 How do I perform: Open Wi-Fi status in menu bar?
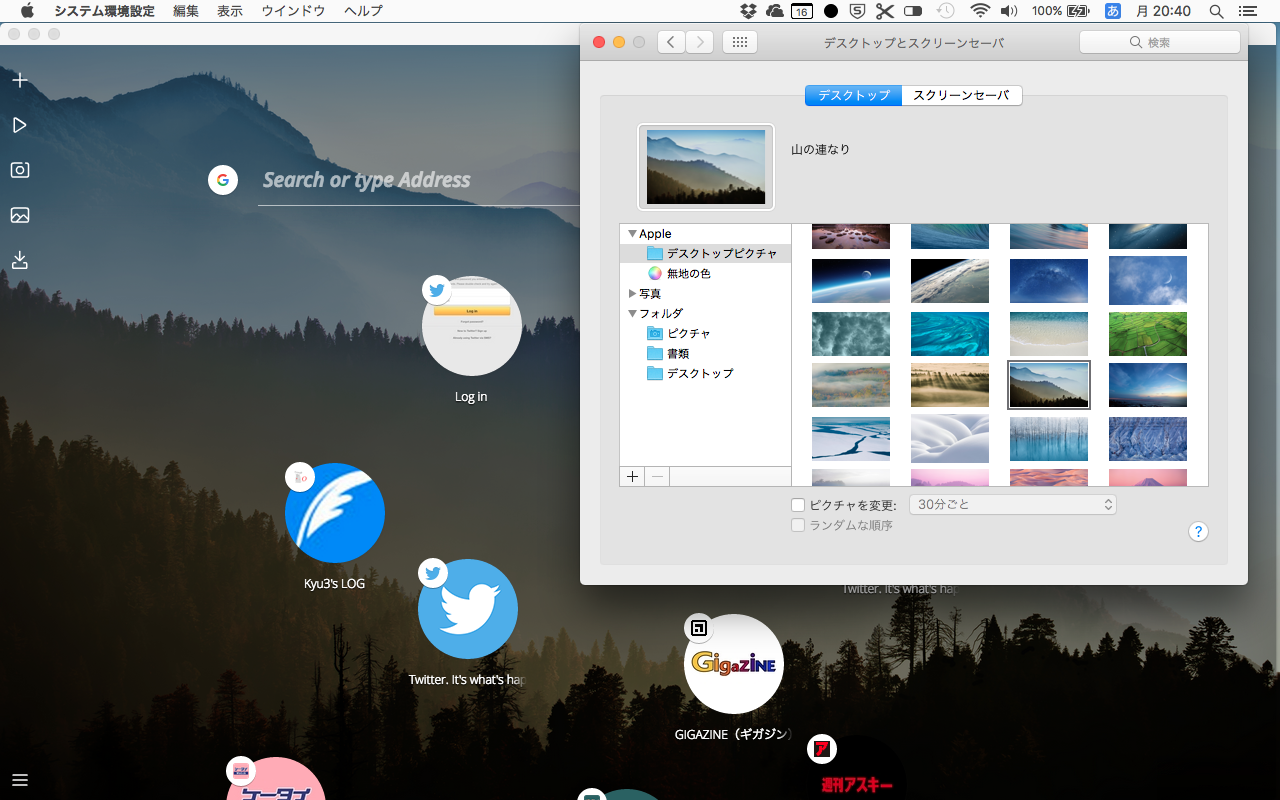[980, 11]
